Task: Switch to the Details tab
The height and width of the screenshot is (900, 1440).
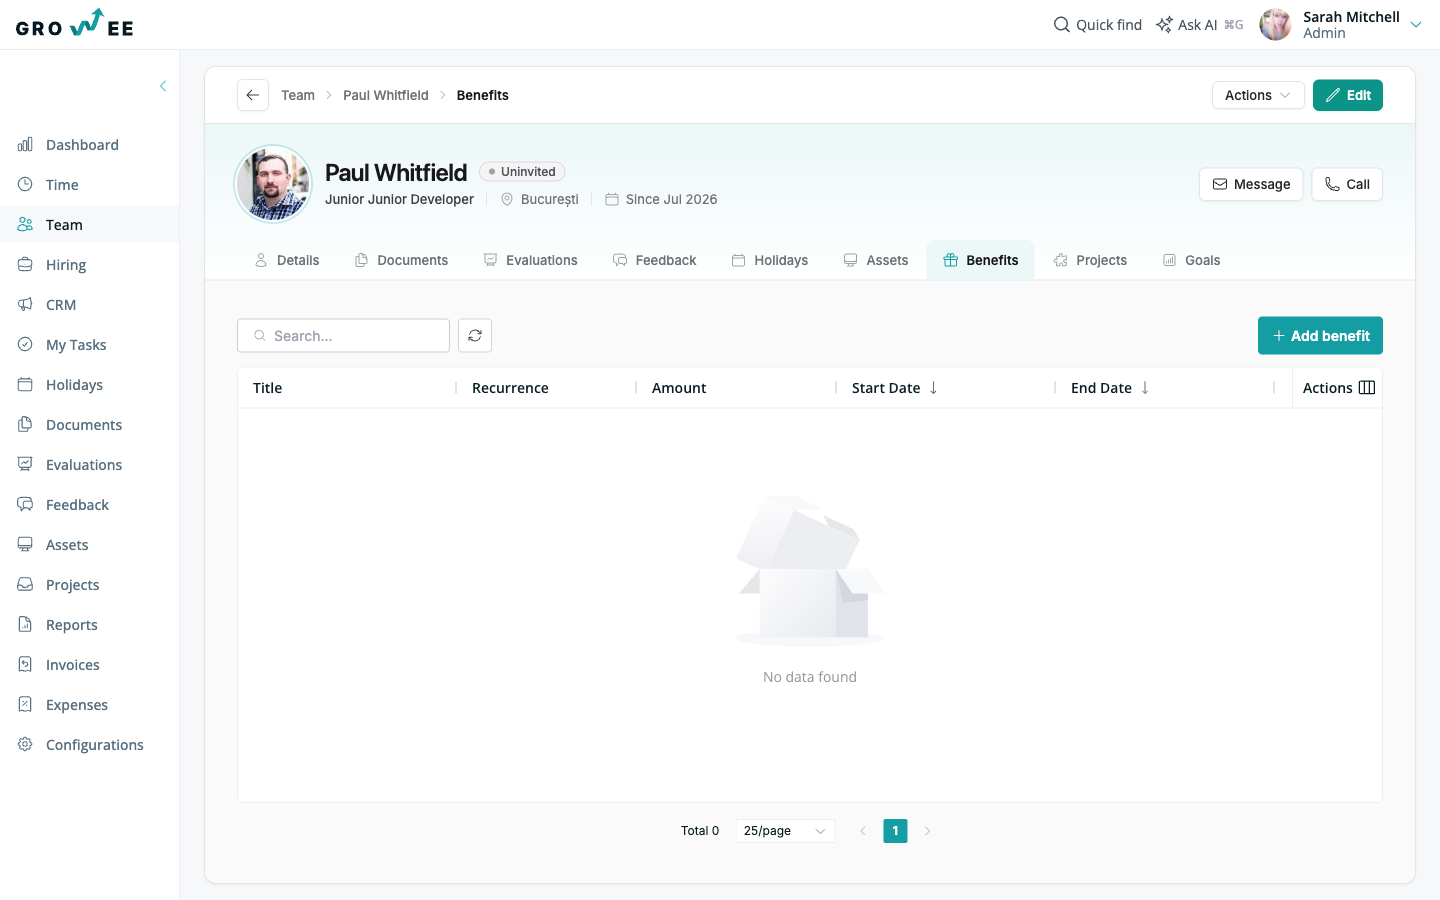Action: pos(287,260)
